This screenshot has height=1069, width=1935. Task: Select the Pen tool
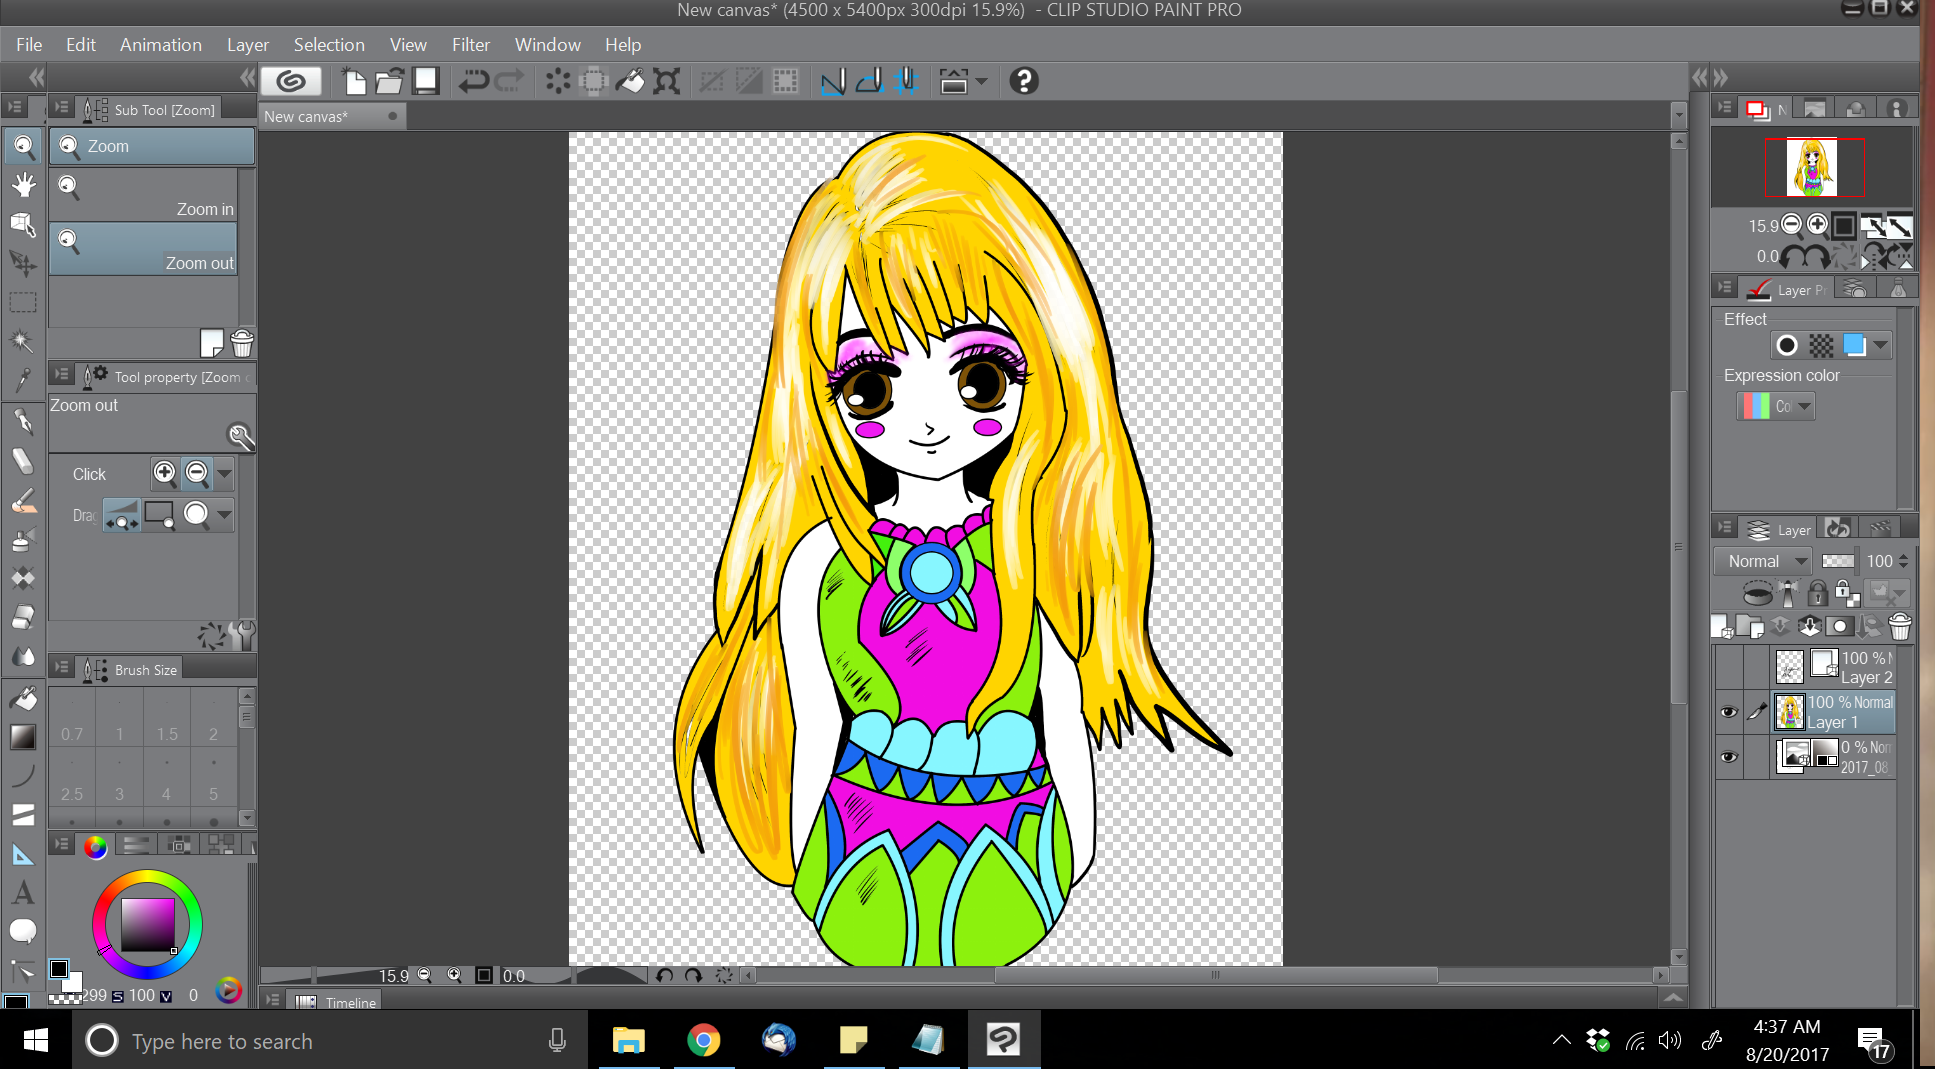point(23,422)
